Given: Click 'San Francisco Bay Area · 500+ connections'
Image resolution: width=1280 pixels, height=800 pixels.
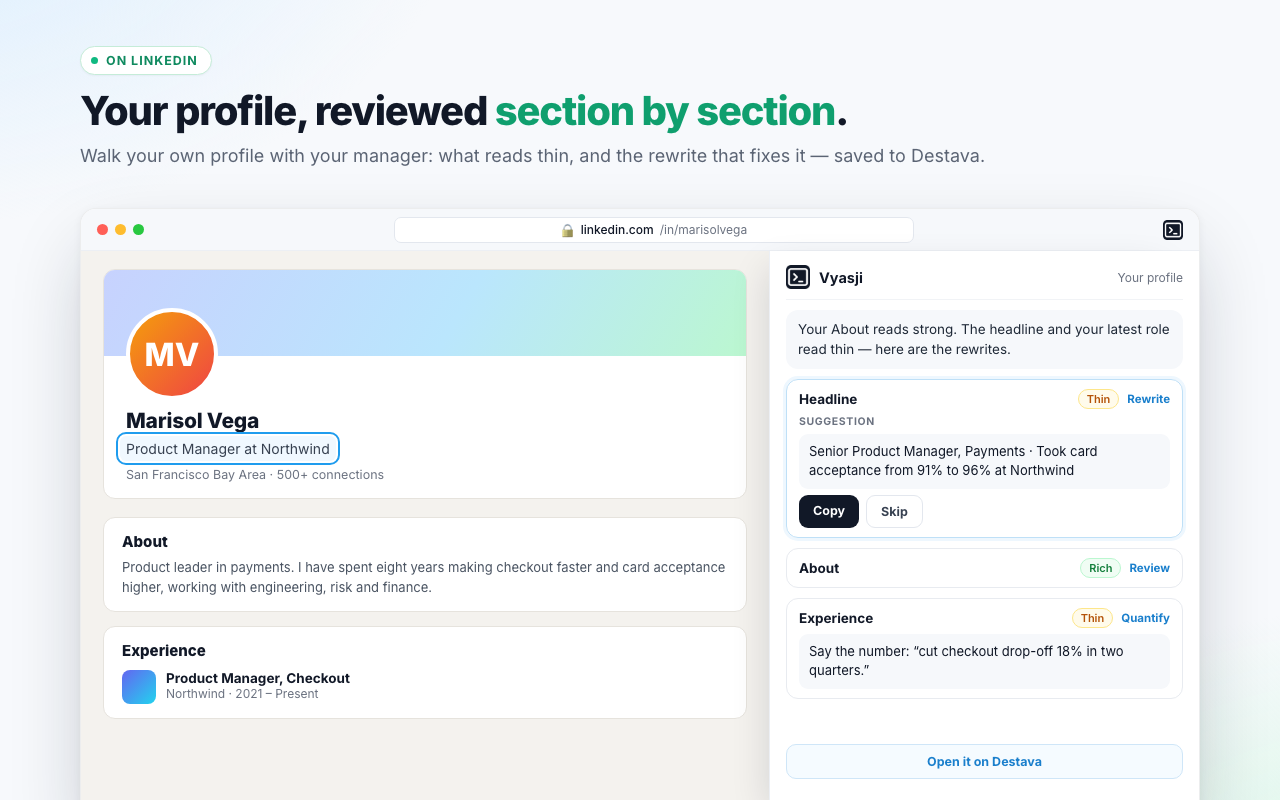Looking at the screenshot, I should (x=255, y=475).
